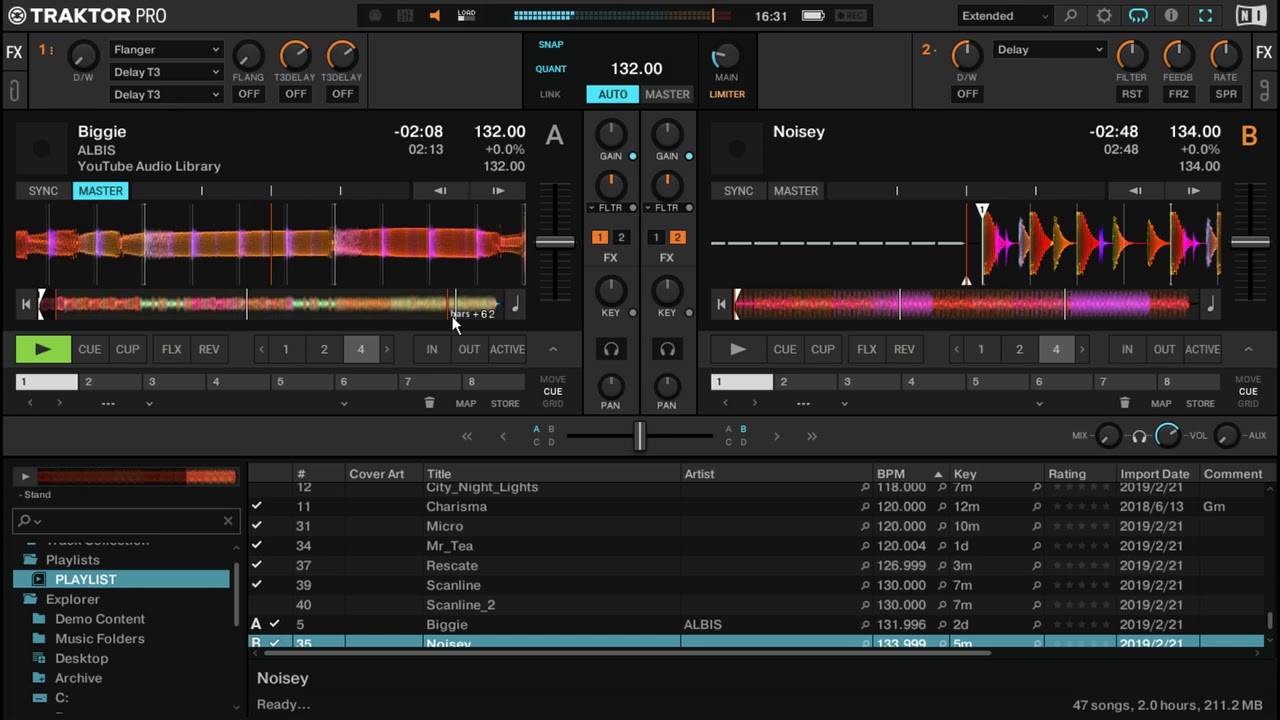Toggle QUANT quantize mode
This screenshot has height=720, width=1280.
551,69
